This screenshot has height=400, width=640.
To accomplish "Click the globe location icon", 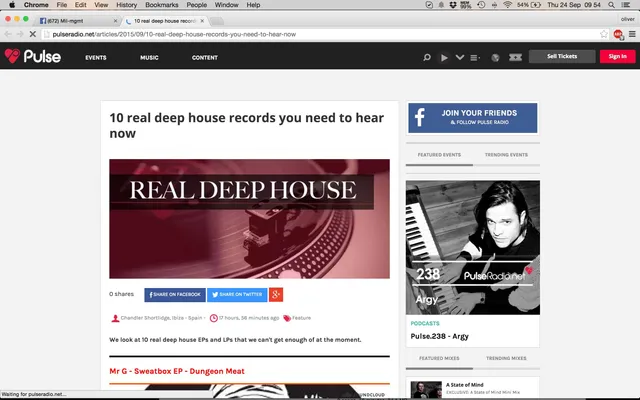I will [495, 58].
